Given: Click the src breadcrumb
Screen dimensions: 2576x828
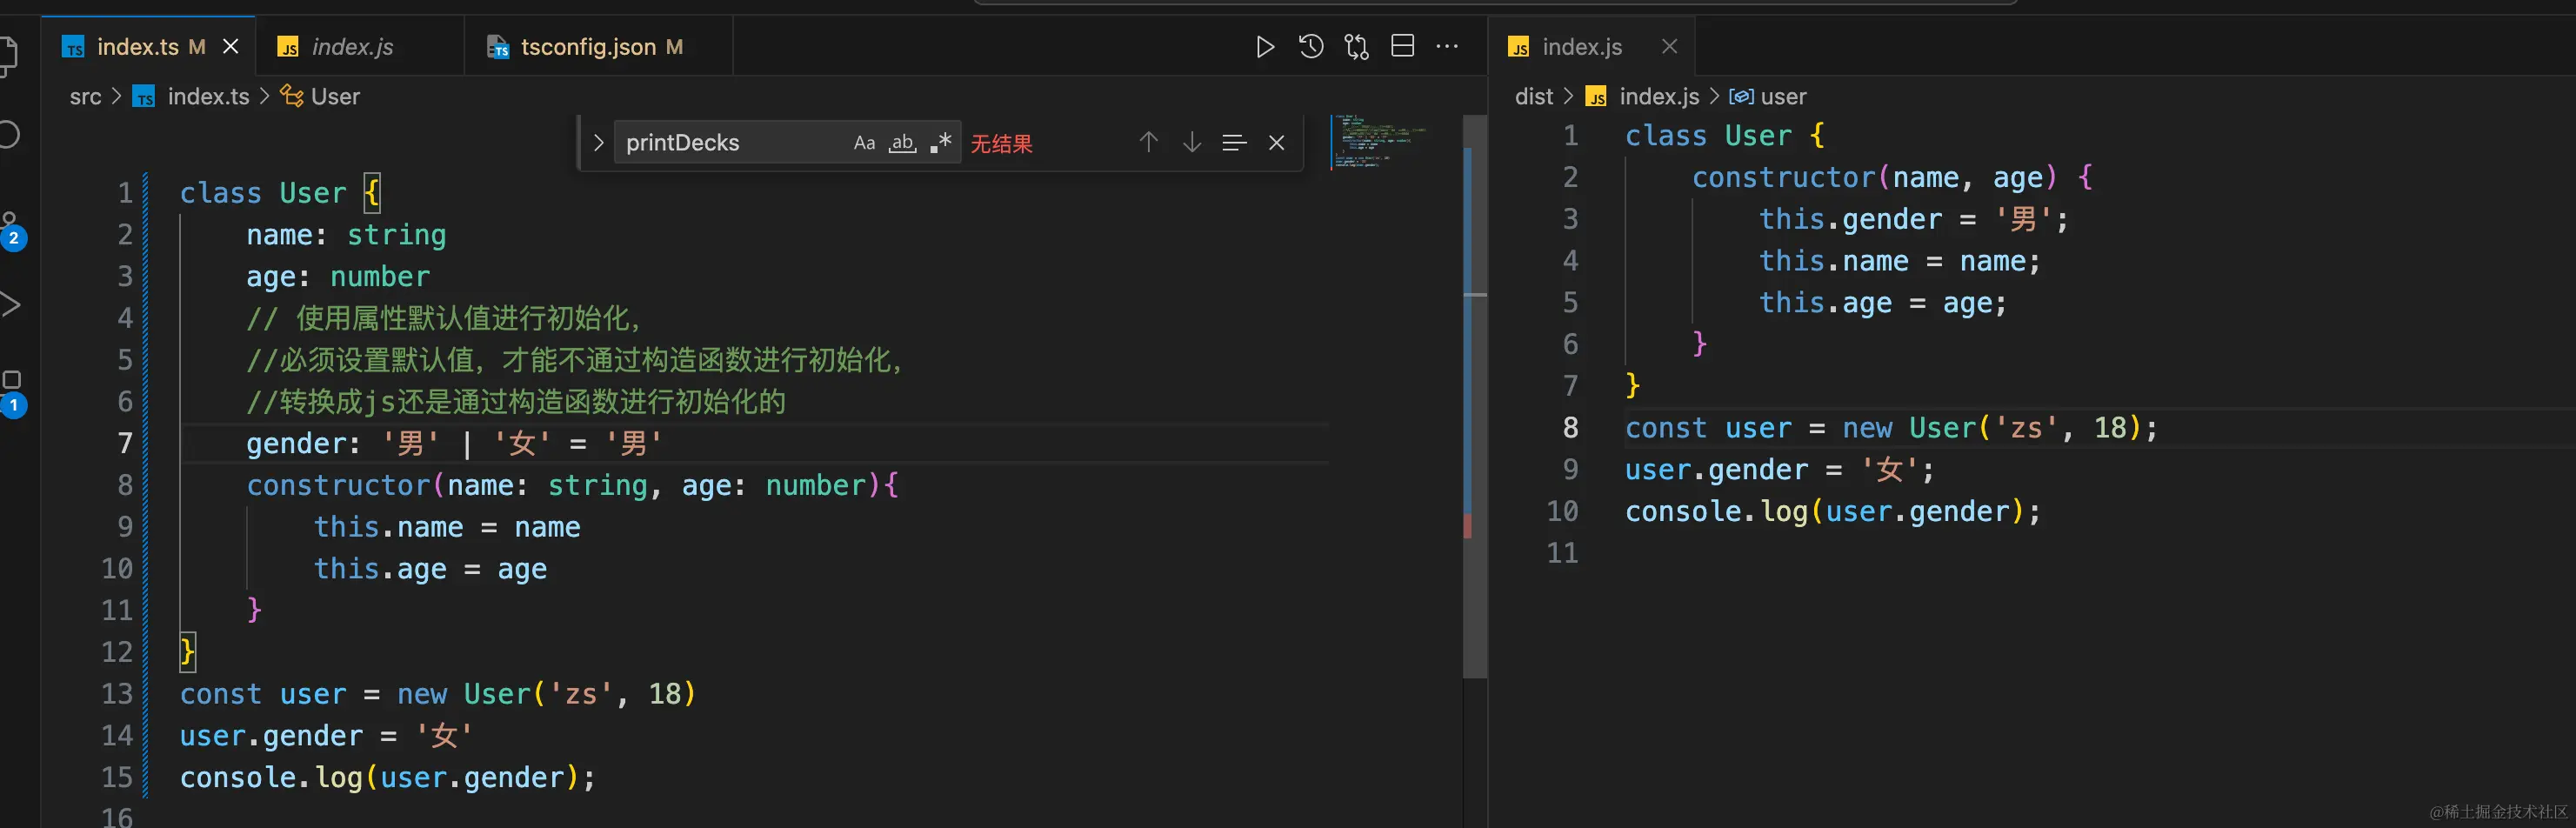Looking at the screenshot, I should coord(85,97).
